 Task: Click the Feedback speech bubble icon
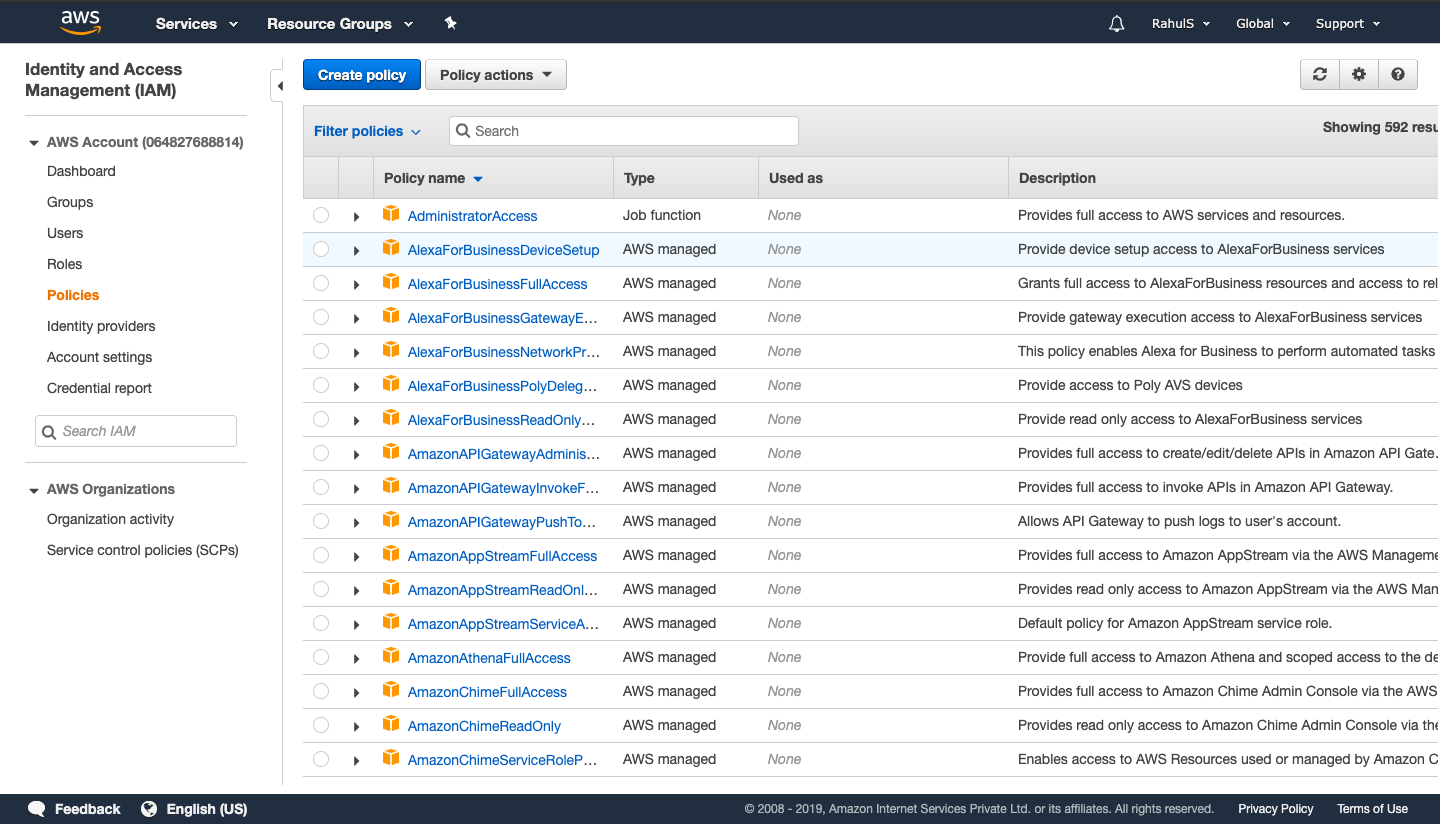pos(36,808)
